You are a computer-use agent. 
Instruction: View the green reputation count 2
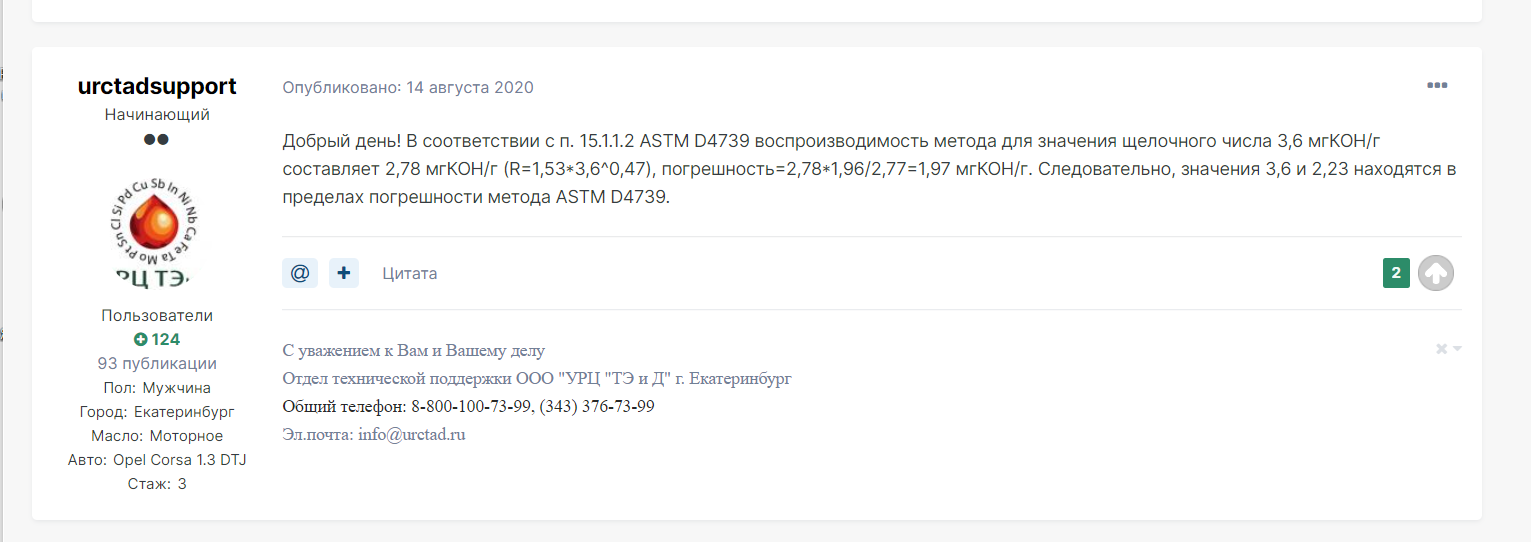1396,273
